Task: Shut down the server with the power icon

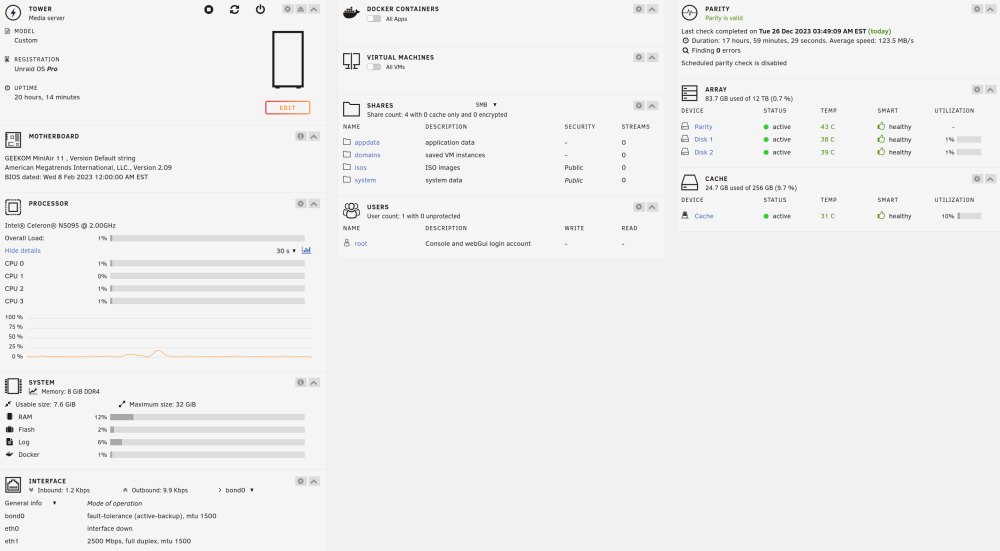Action: (x=260, y=10)
